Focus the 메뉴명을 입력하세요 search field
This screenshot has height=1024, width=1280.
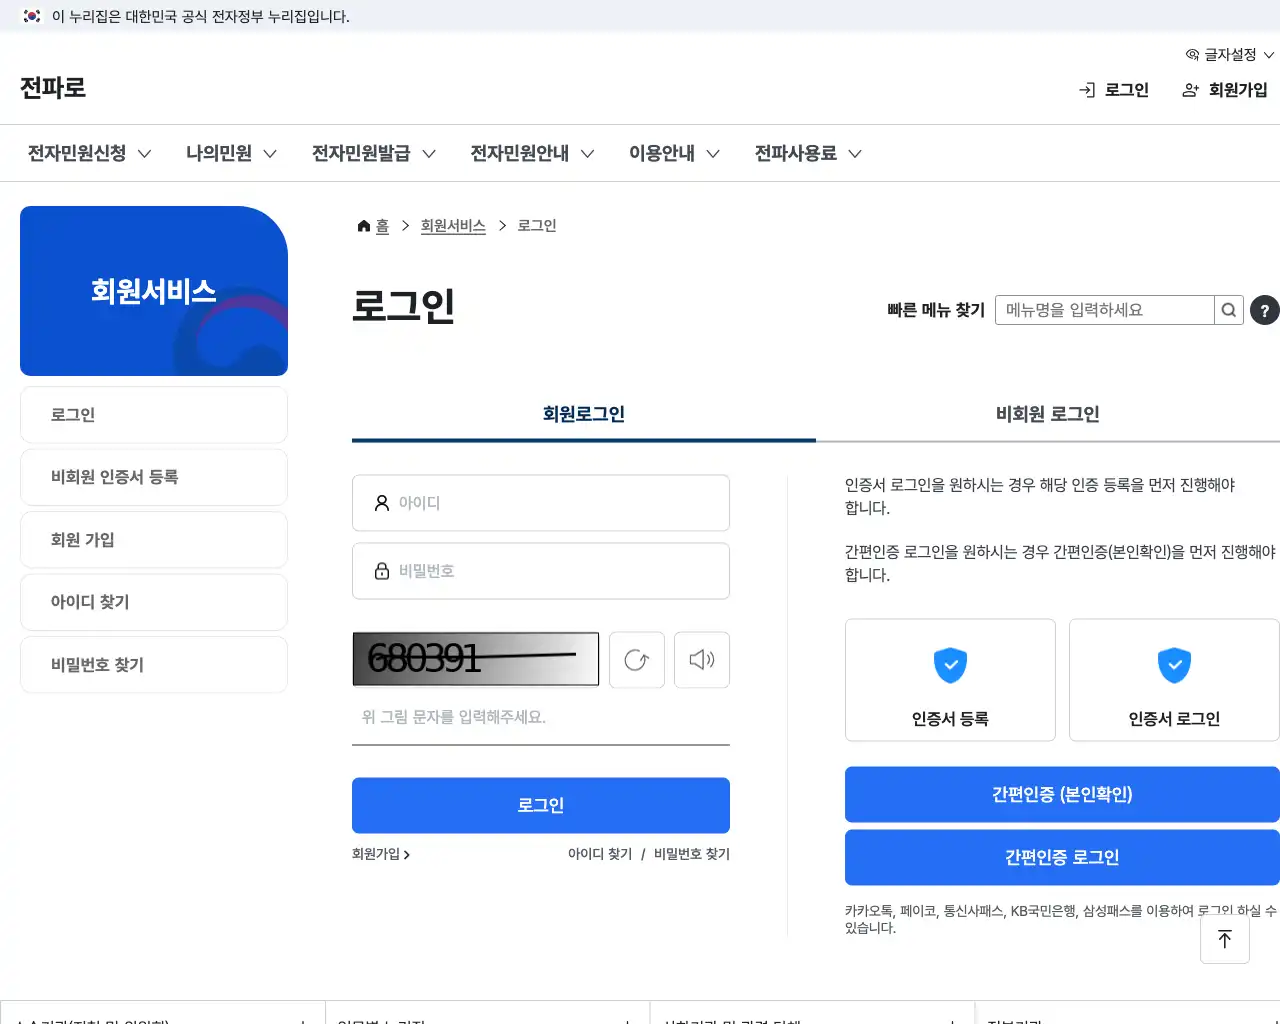1105,310
